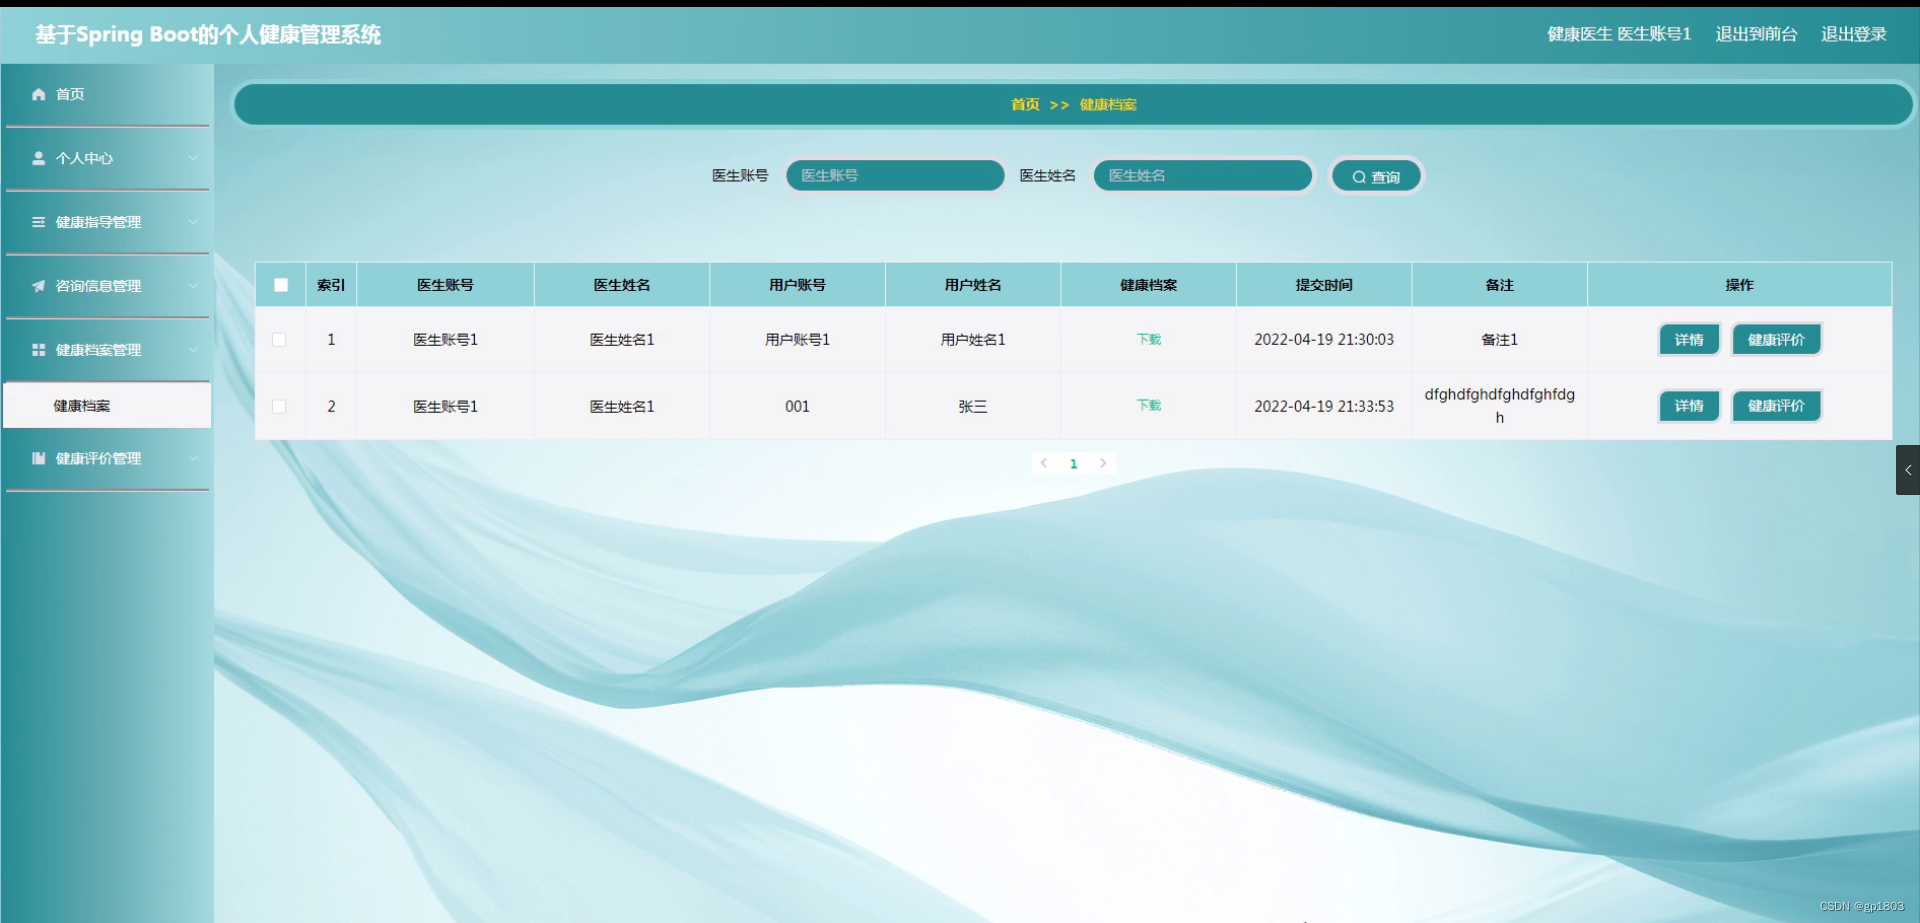Click the collapse arrow on right screen edge
This screenshot has width=1920, height=923.
click(1908, 470)
